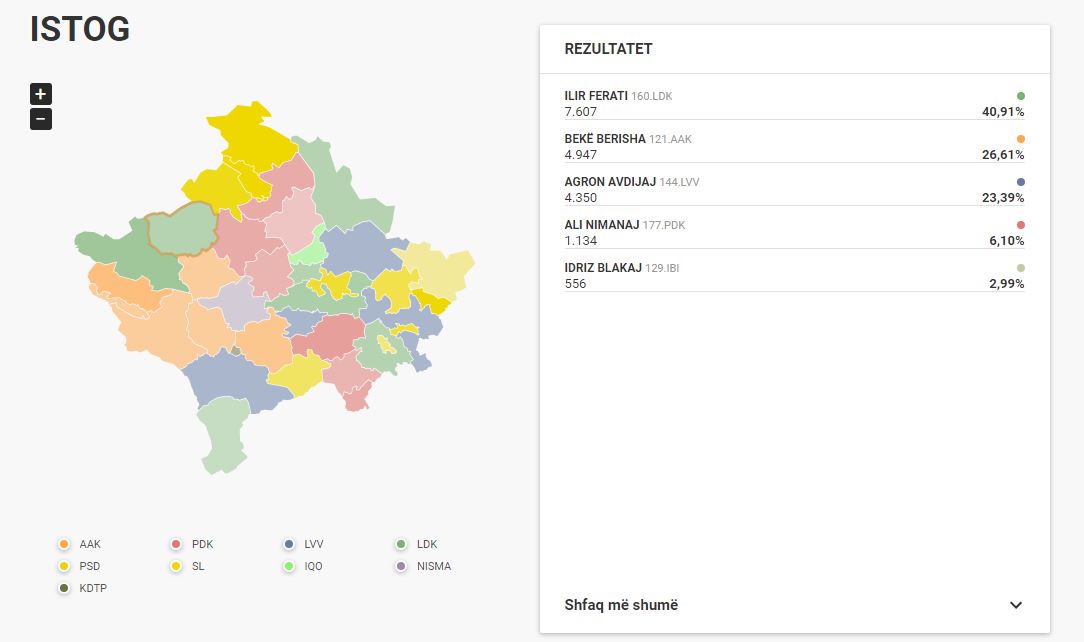
Task: Click the 129.IBI party code
Action: click(x=662, y=268)
